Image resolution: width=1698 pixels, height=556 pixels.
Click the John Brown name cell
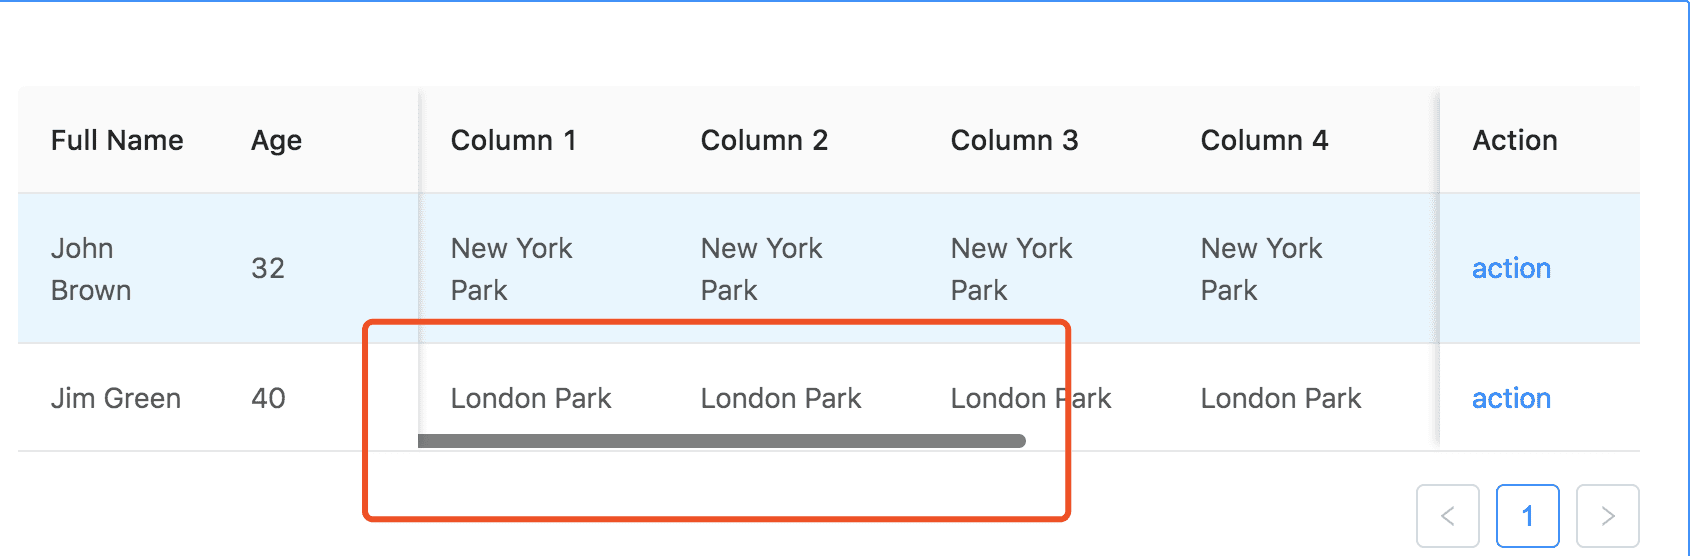click(91, 269)
